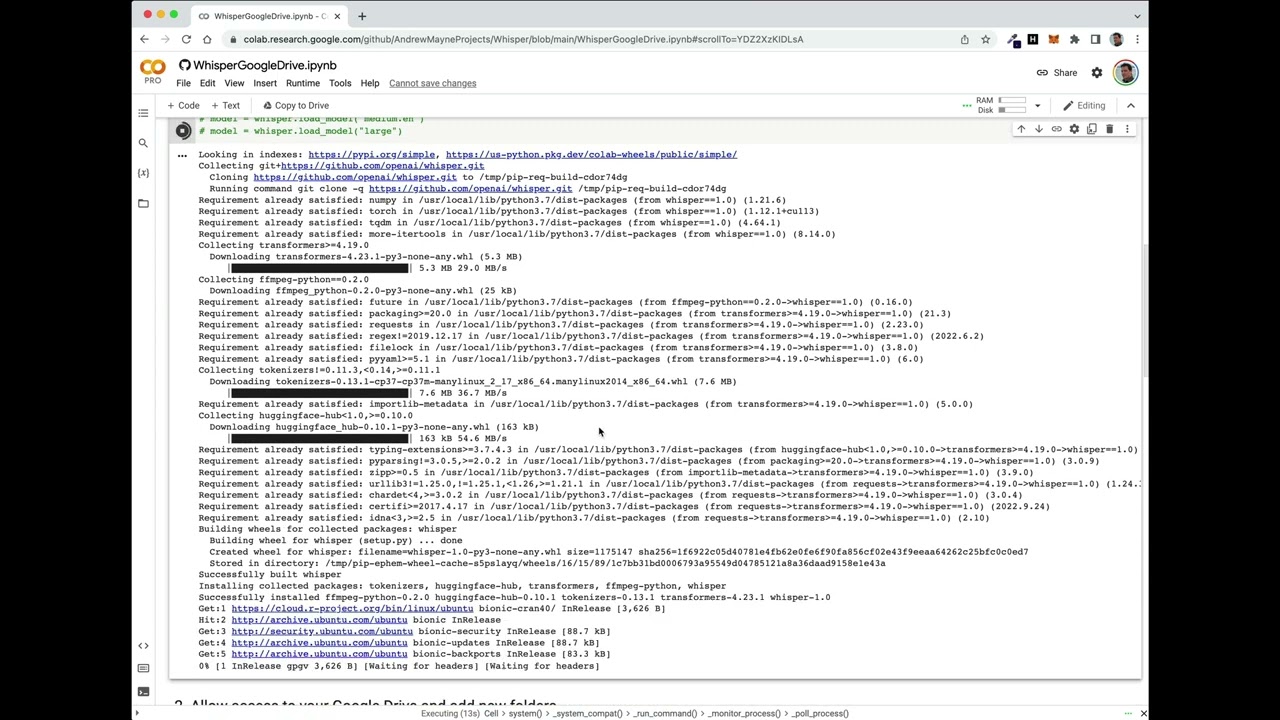Open more cell actions menu
Screen dimensions: 1280x720
[x=1127, y=129]
